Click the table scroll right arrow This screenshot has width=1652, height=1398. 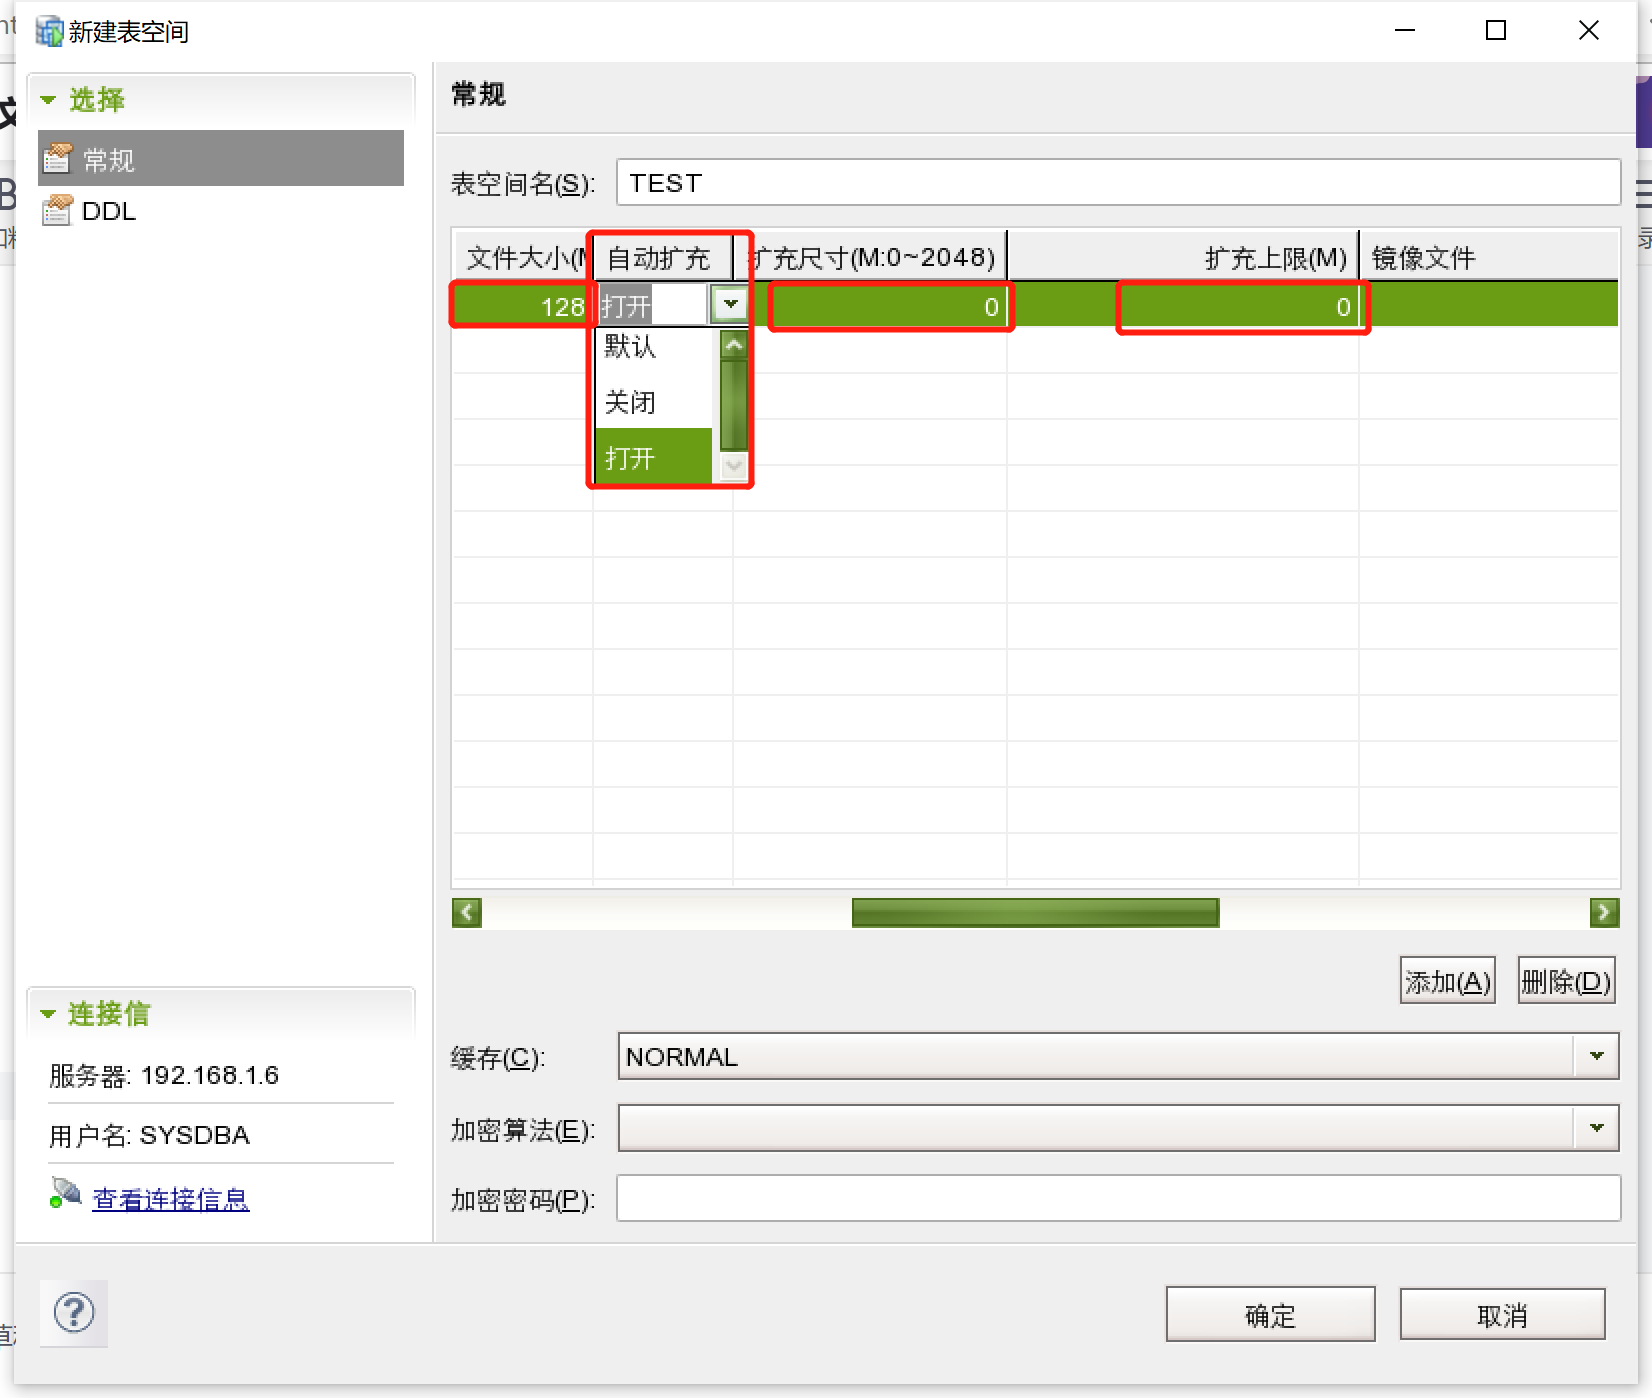(x=1604, y=912)
